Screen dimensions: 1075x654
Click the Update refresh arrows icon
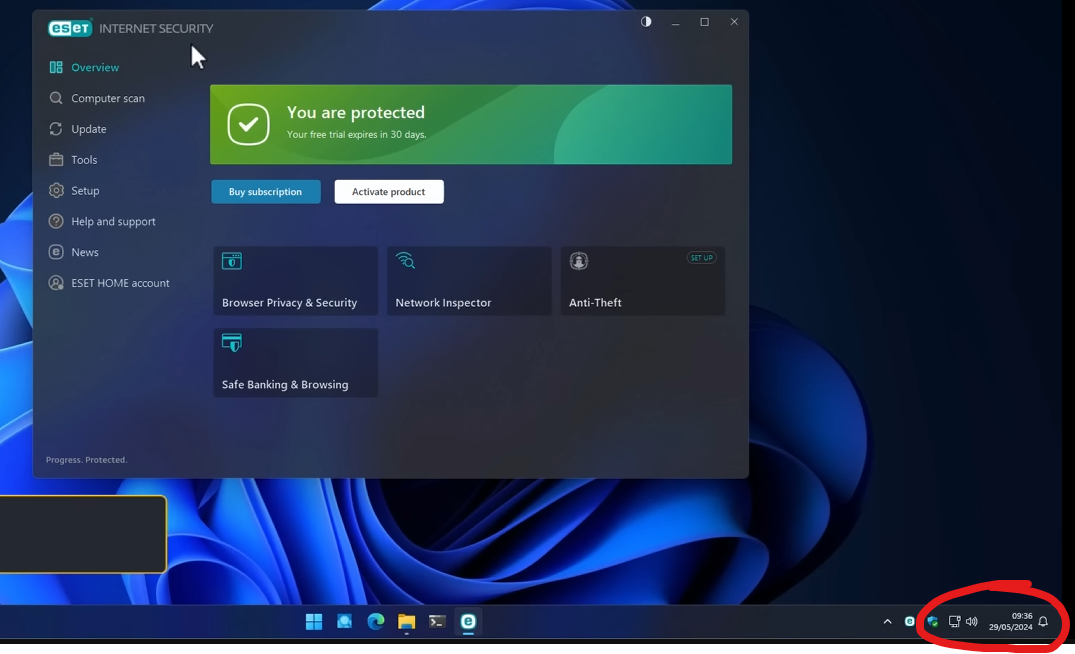pos(56,129)
